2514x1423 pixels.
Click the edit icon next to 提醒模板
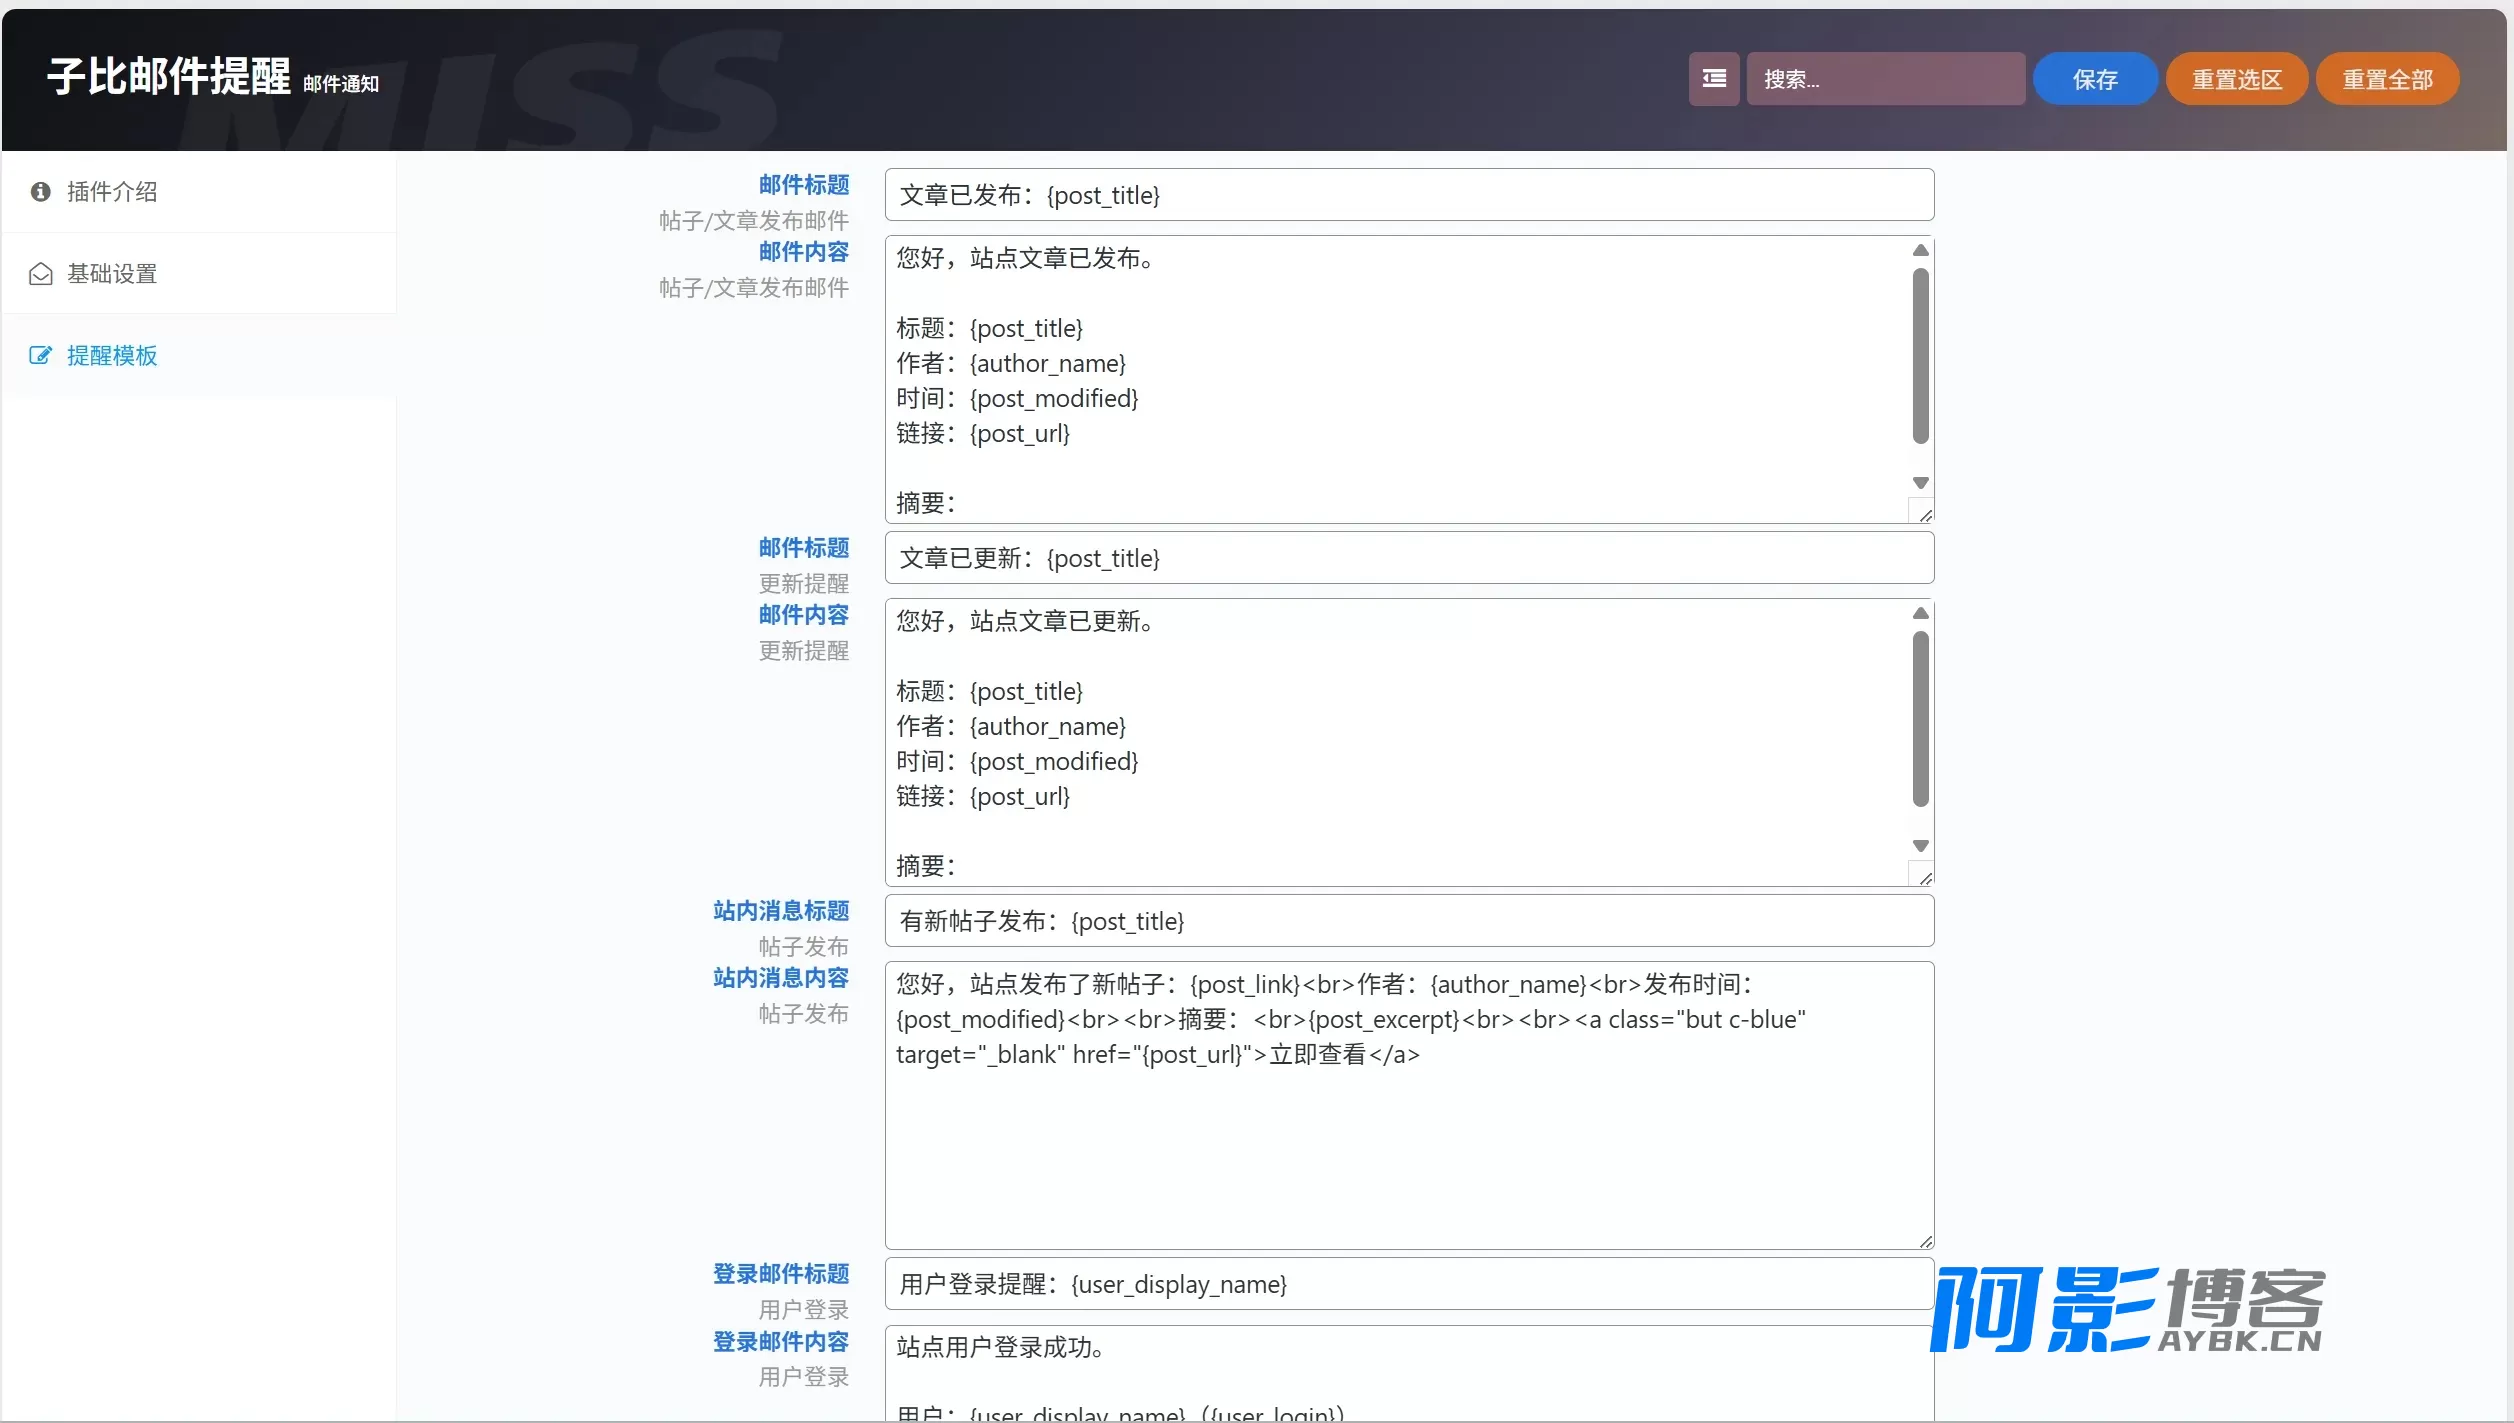pos(41,356)
